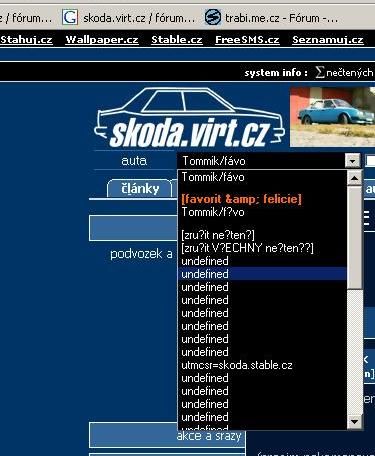Open the FreeSMS.cz link
Screen dimensions: 375x456
pos(247,40)
